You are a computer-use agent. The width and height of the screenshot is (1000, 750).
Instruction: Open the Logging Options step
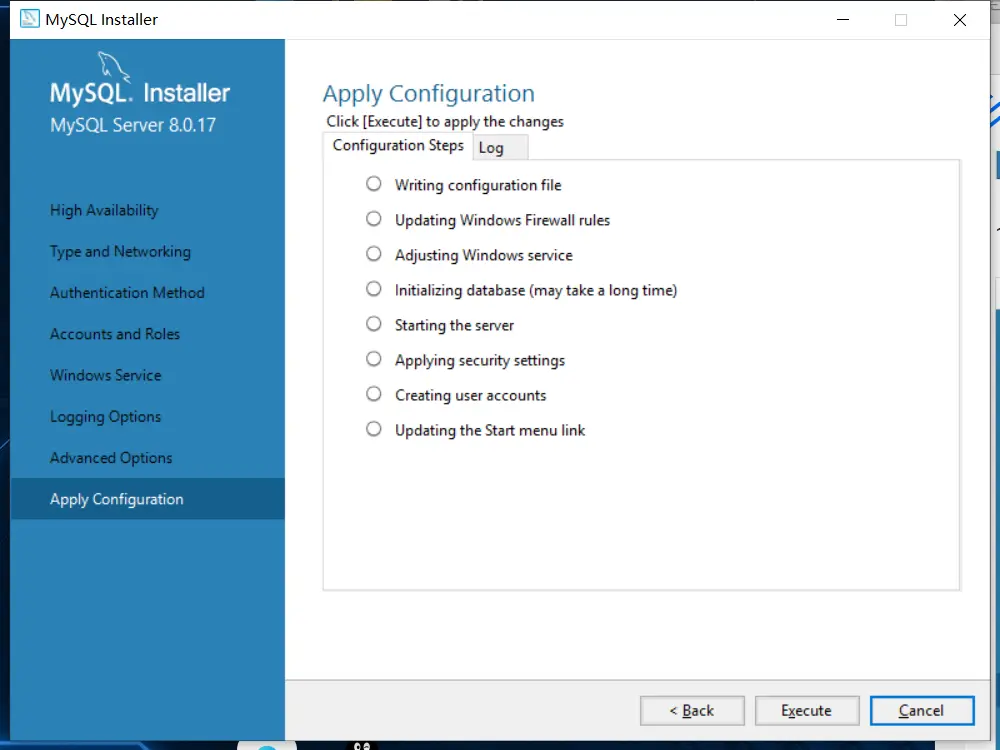pyautogui.click(x=105, y=417)
